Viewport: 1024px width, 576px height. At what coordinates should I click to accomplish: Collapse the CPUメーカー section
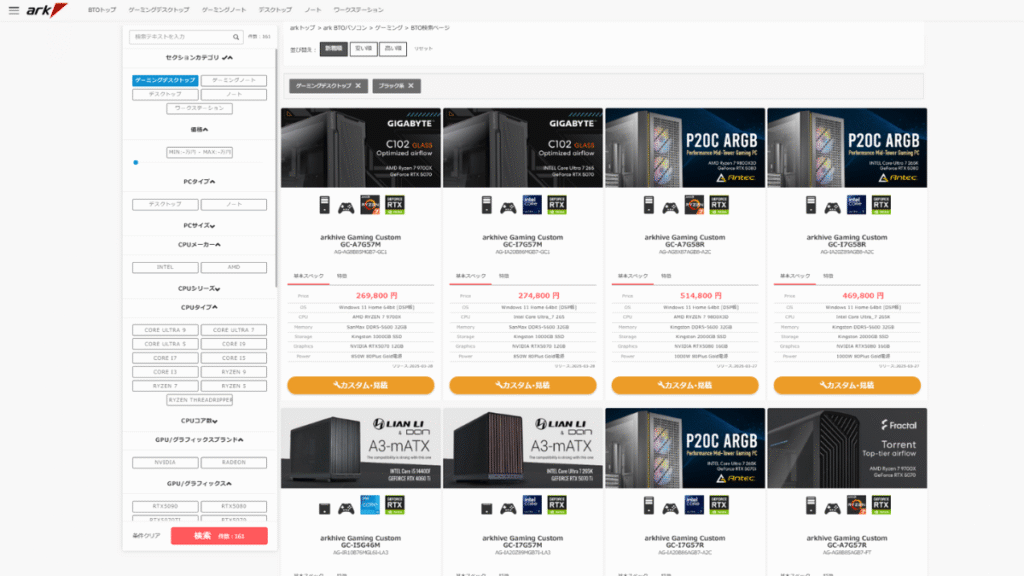[x=199, y=244]
